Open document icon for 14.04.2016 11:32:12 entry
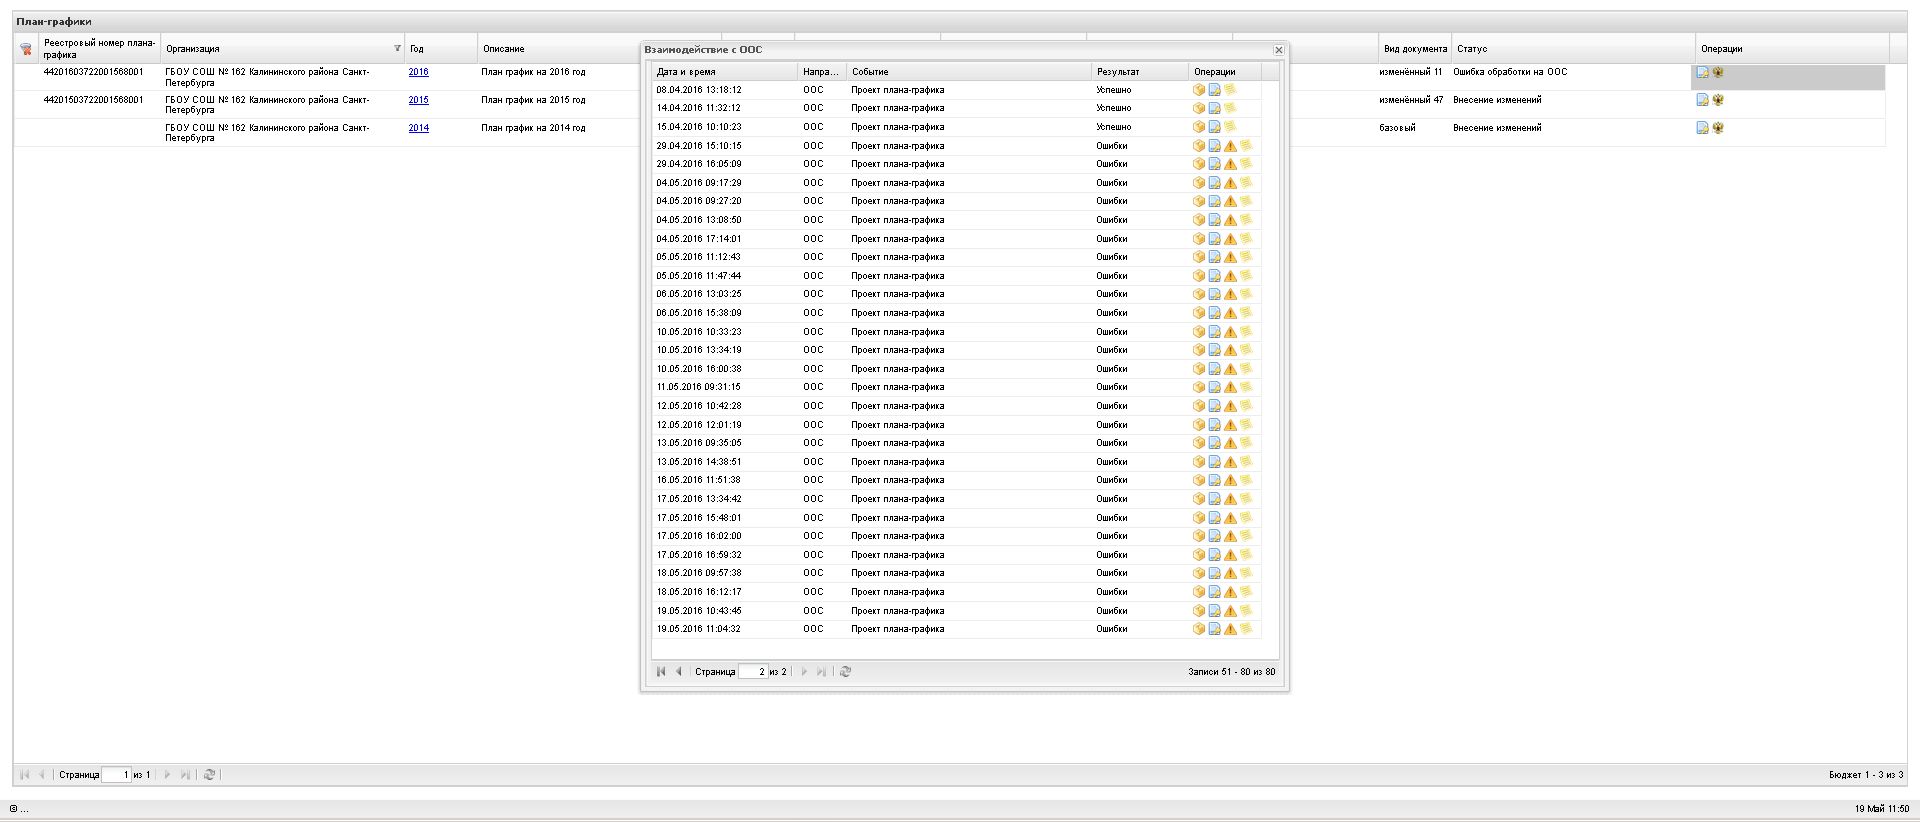This screenshot has width=1920, height=822. point(1214,108)
